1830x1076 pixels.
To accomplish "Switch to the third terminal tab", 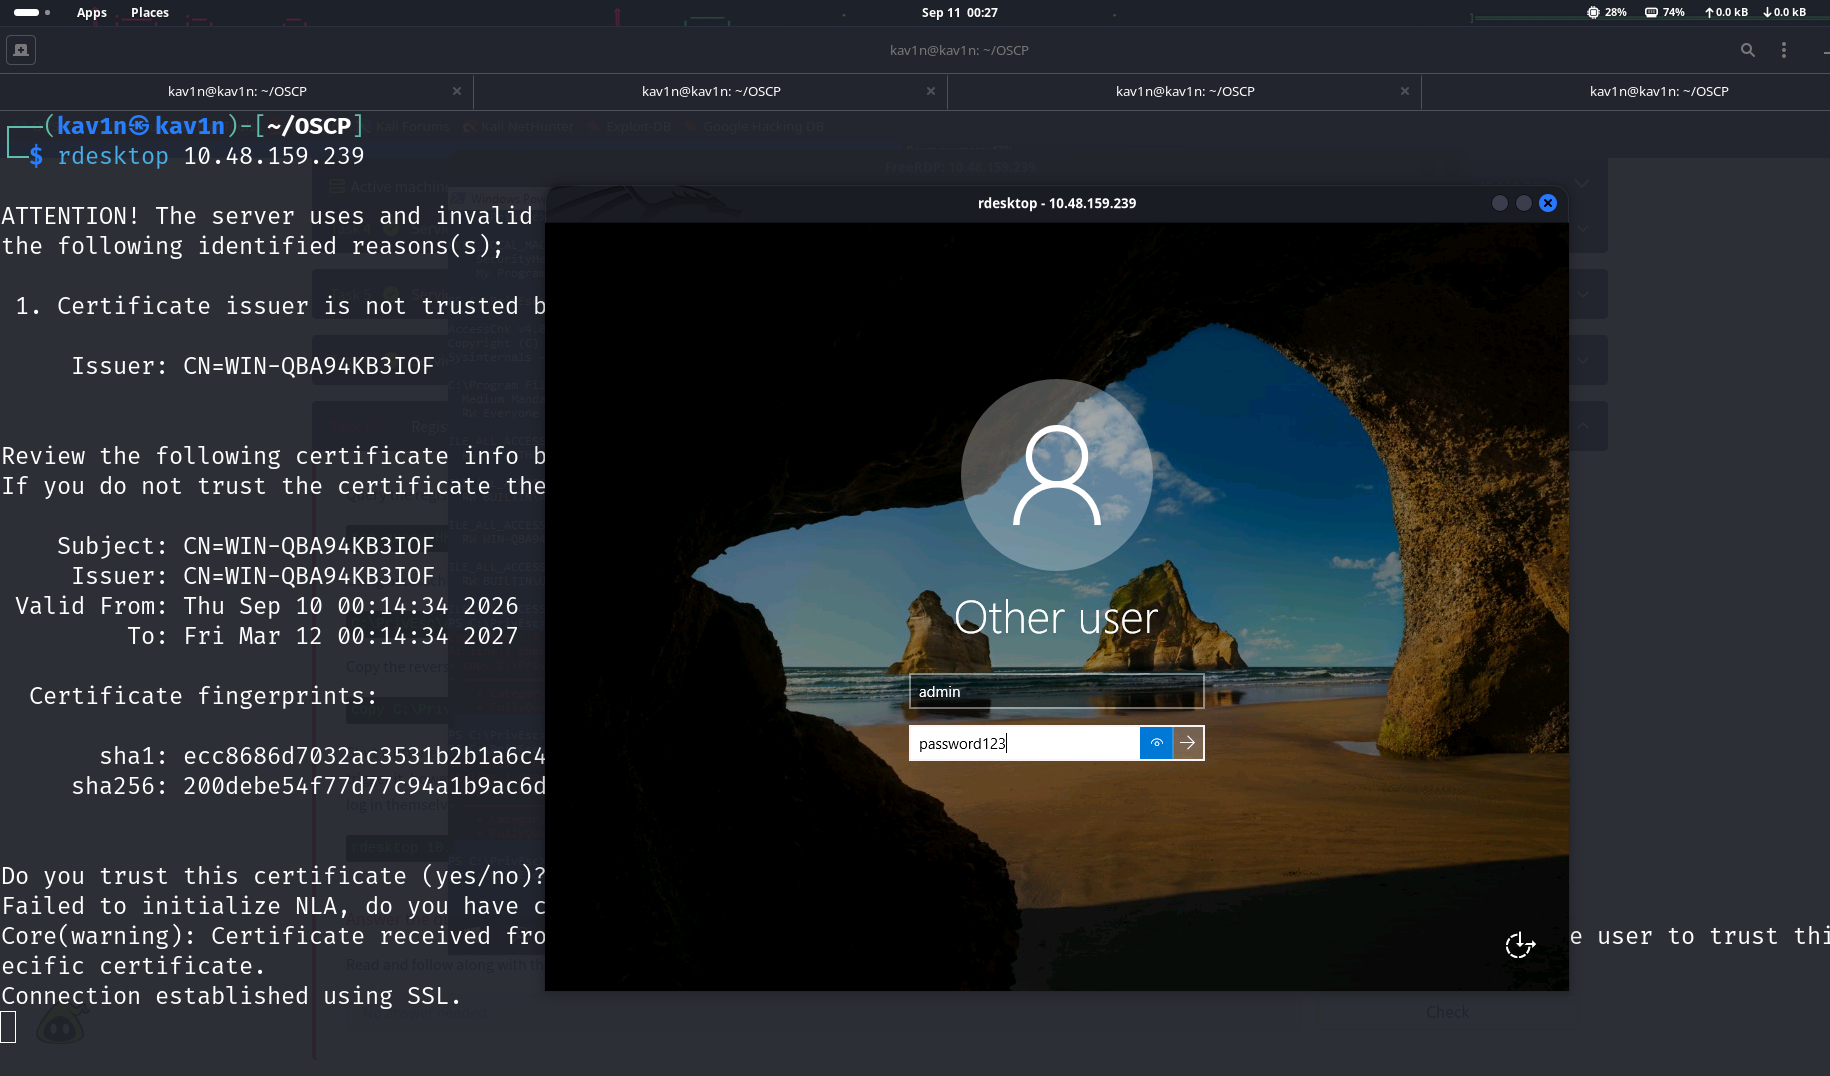I will 1185,91.
